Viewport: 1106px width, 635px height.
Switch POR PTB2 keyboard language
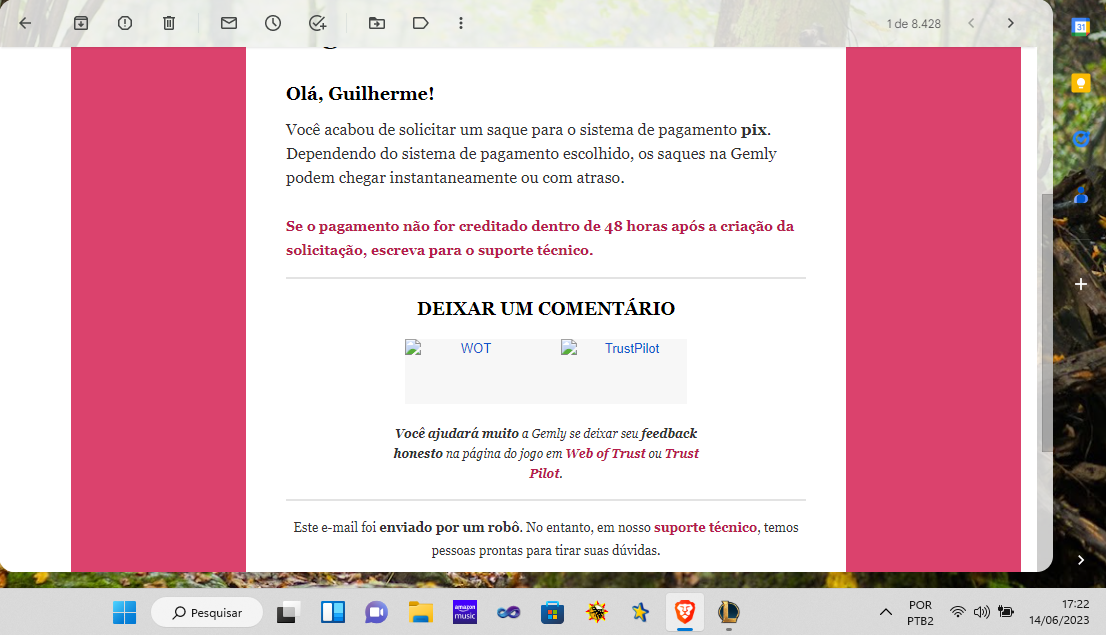coord(920,612)
